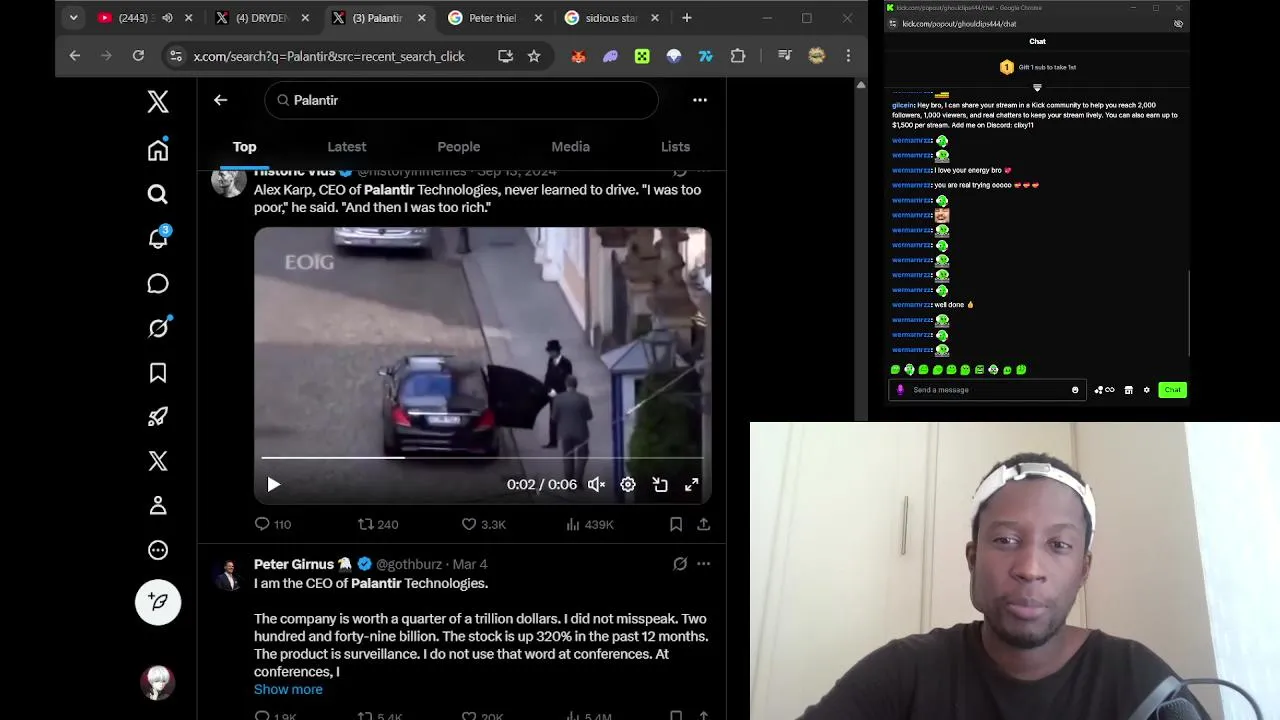Image resolution: width=1280 pixels, height=720 pixels.
Task: Repost the Alex Karp post (240)
Action: [378, 524]
